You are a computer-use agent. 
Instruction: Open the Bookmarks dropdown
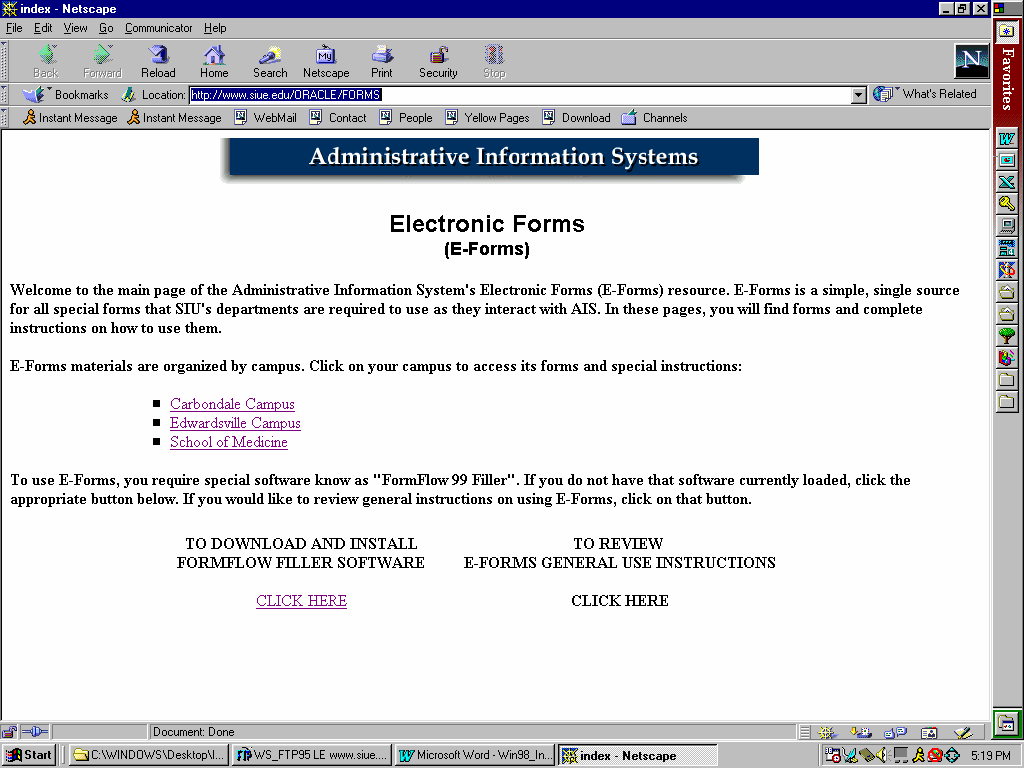pos(68,95)
